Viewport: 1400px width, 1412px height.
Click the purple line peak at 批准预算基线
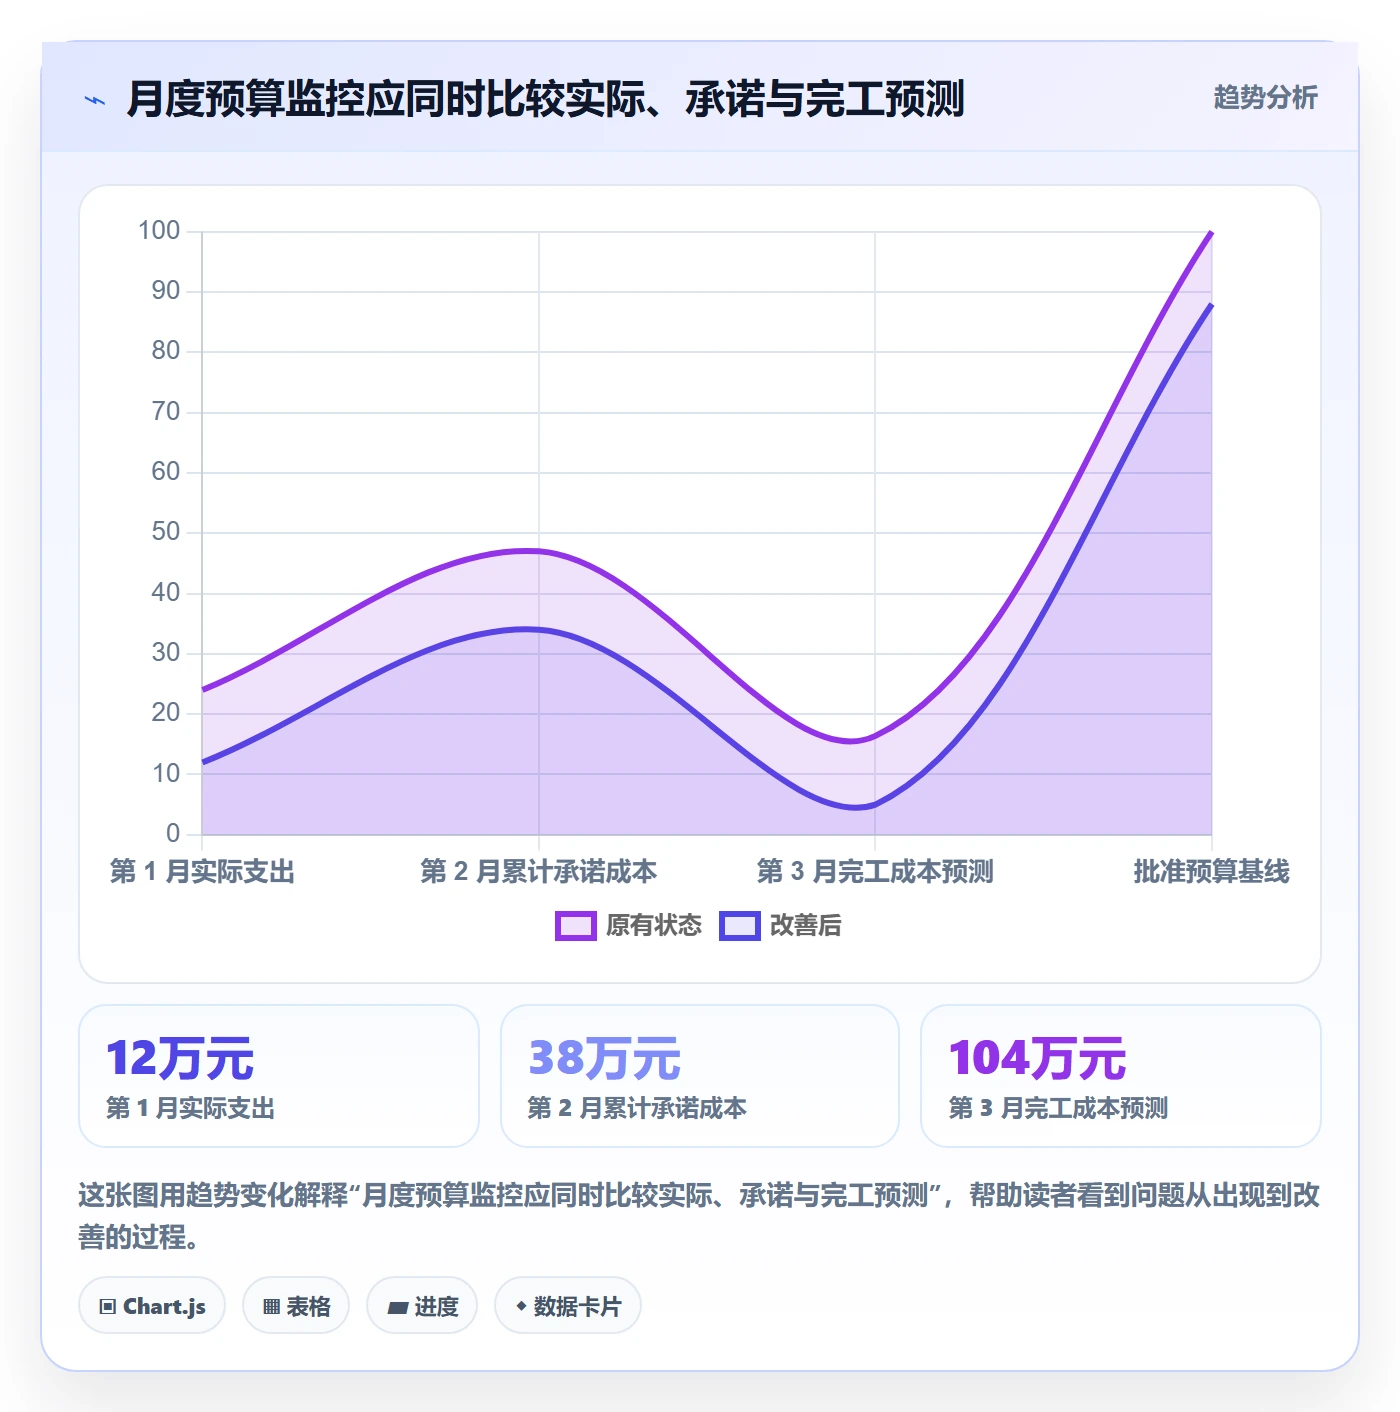coord(1211,232)
